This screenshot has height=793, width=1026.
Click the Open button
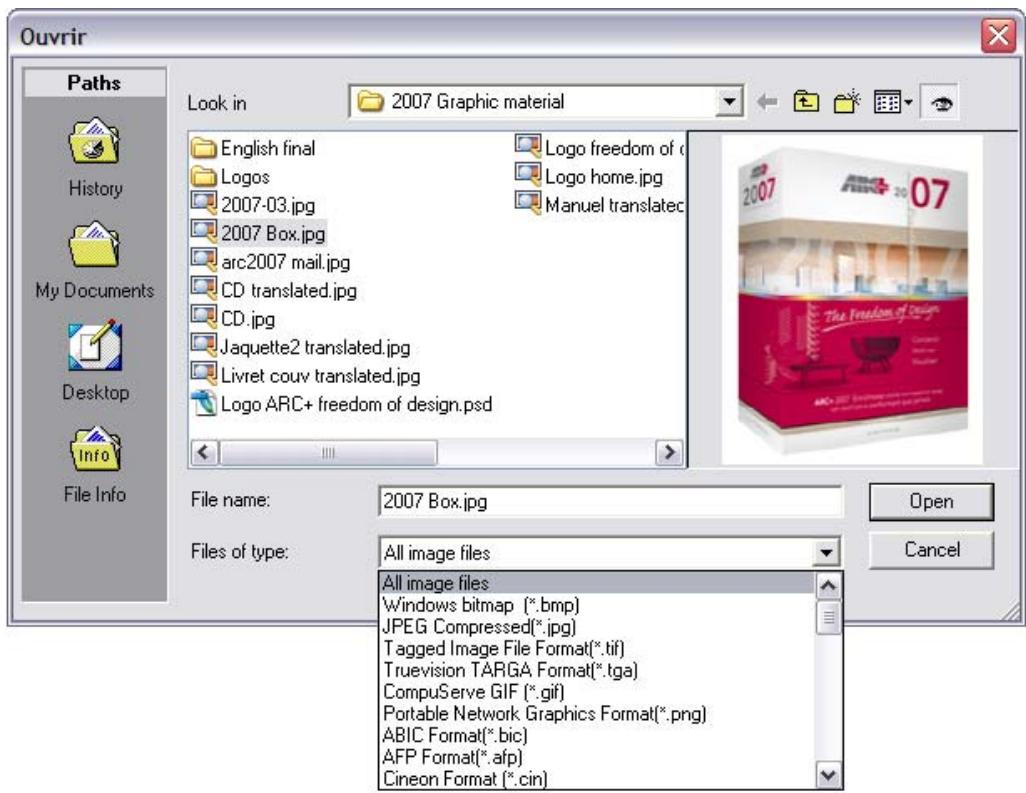coord(936,503)
